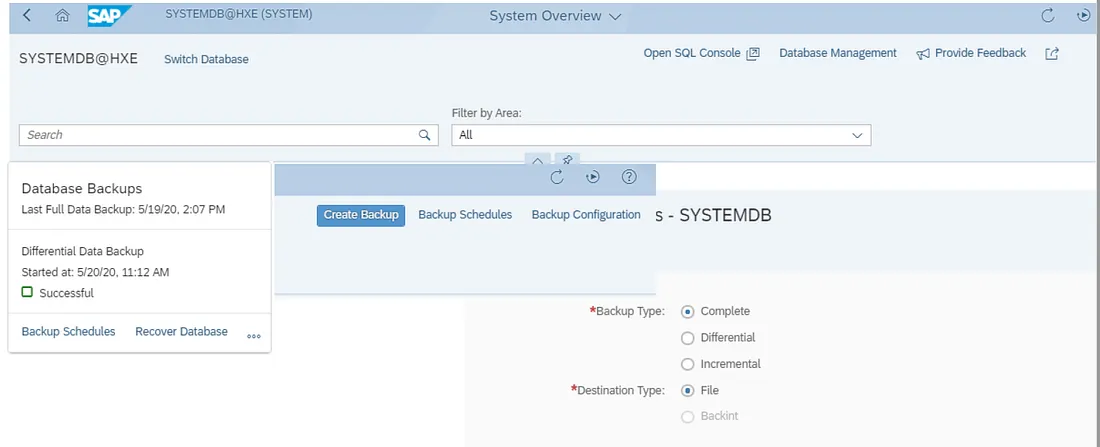Pin the header with the pin icon
The width and height of the screenshot is (1100, 447).
(568, 161)
